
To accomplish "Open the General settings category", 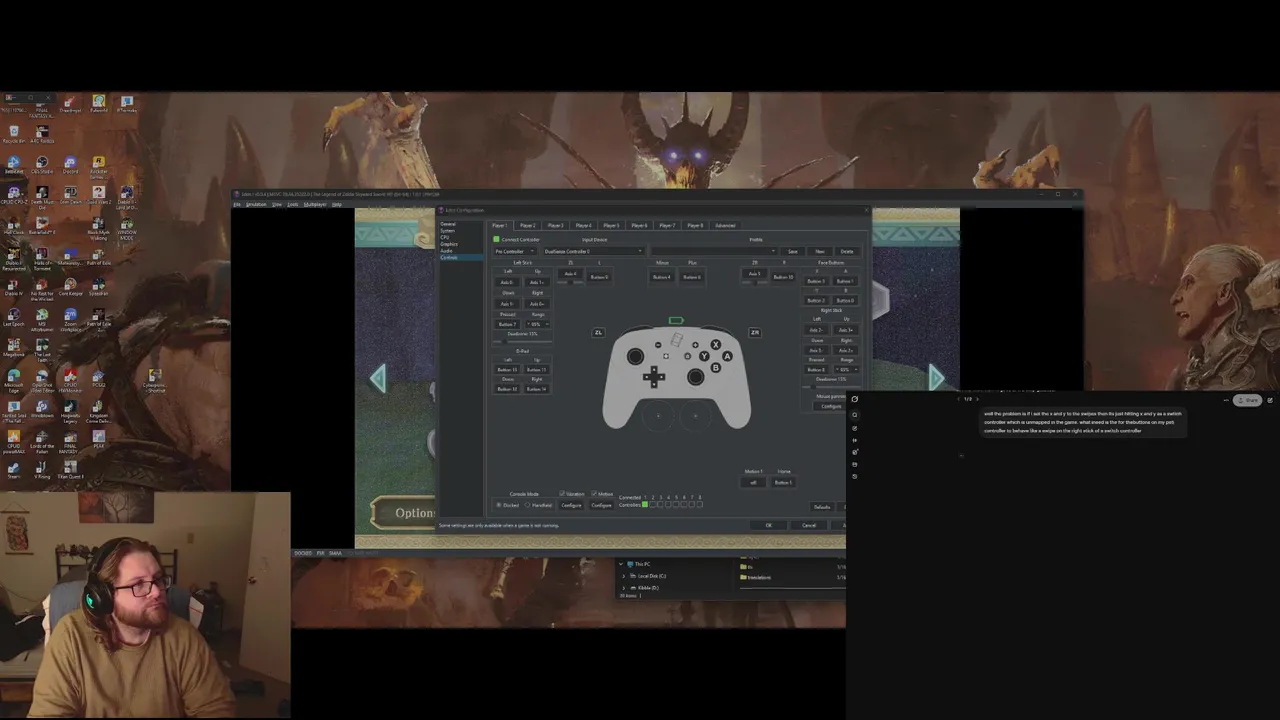I will [448, 224].
